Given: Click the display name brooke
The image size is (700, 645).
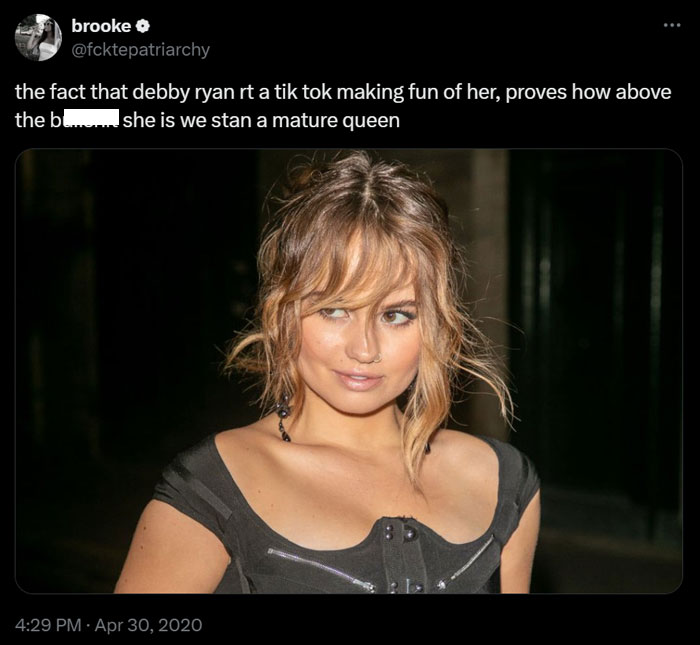Looking at the screenshot, I should (101, 26).
